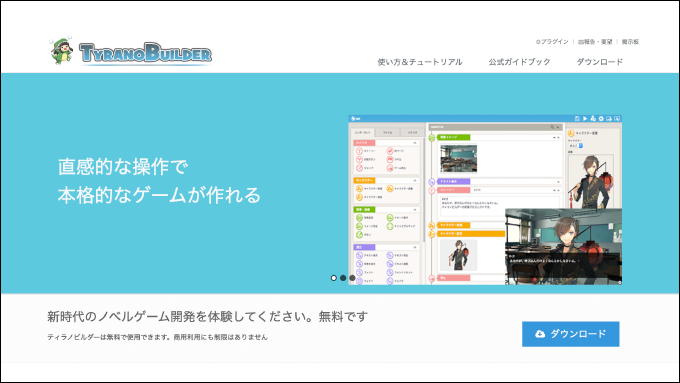Click the heading 新時代のノベルゲーム開発を体験してください。無料です
This screenshot has width=680, height=383.
tap(207, 317)
